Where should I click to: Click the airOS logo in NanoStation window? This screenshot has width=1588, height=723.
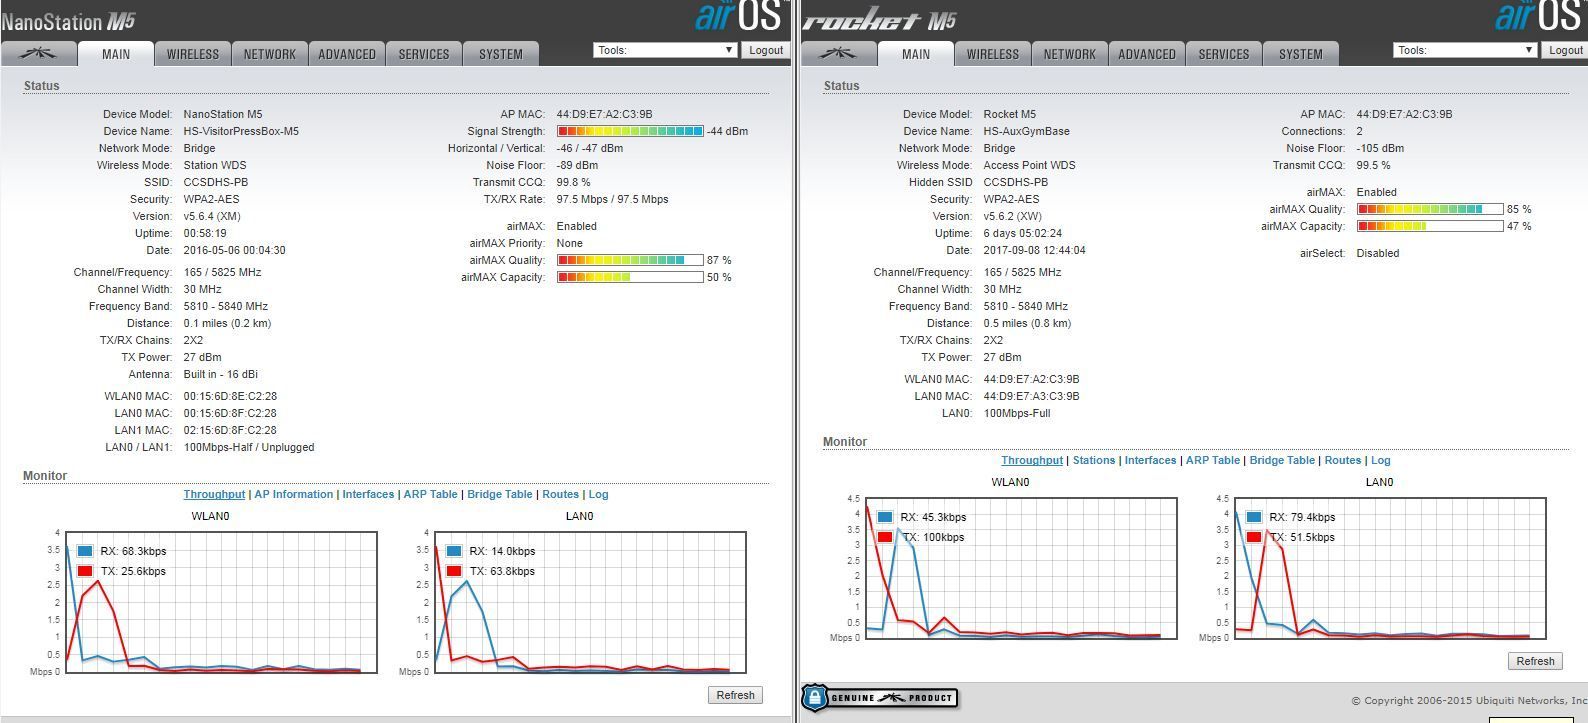tap(739, 17)
